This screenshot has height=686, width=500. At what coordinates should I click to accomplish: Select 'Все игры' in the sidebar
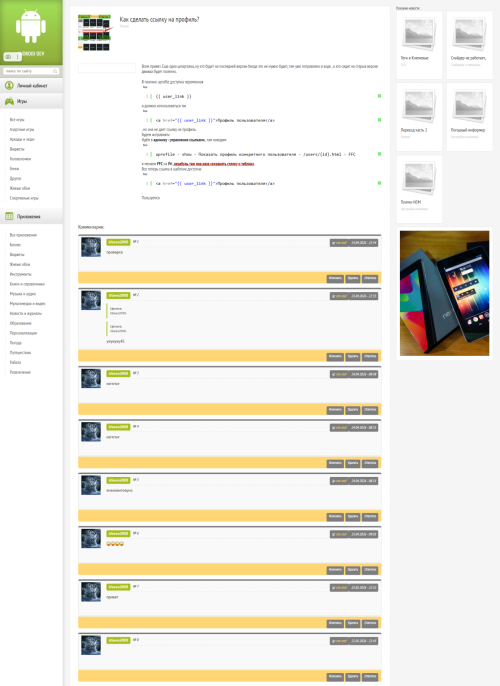click(x=17, y=119)
